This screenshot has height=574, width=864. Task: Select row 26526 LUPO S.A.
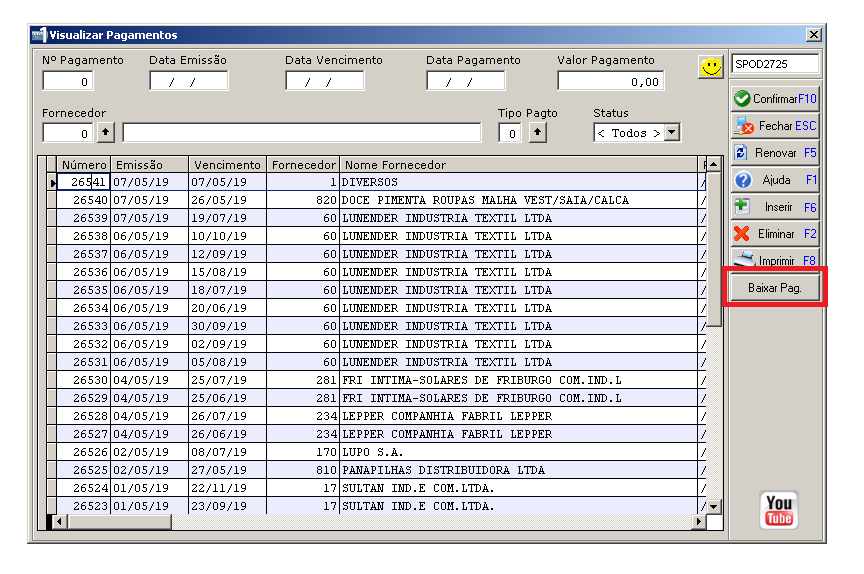[x=377, y=452]
